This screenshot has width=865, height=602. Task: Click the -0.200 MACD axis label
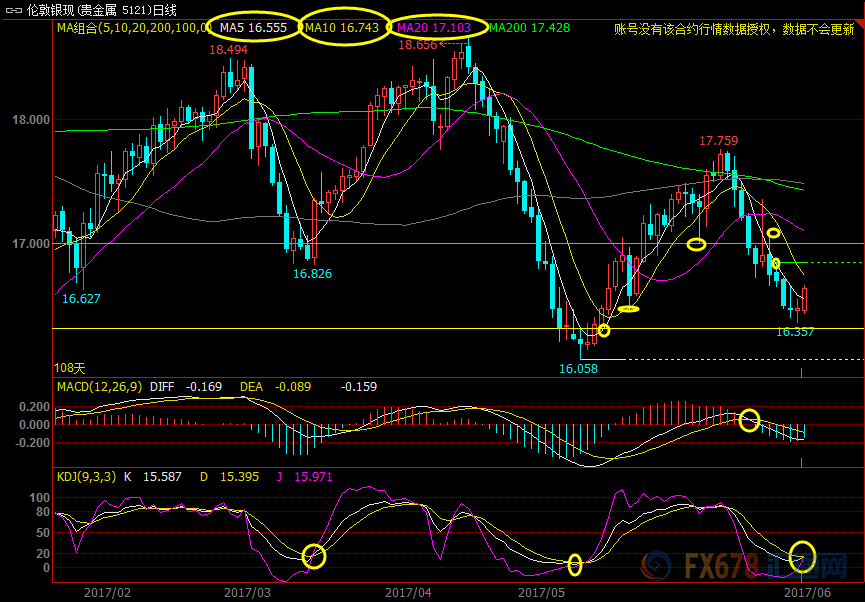(x=32, y=443)
